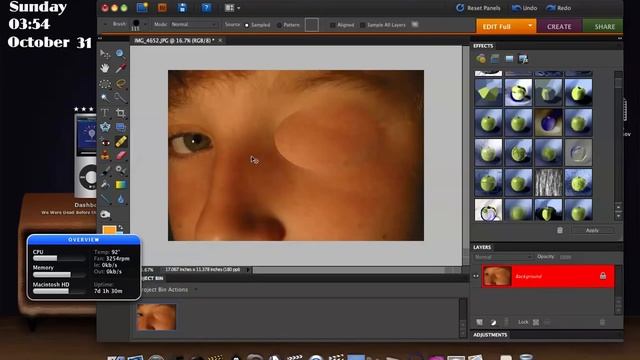Create a new layer in Layers panel
This screenshot has width=640, height=360.
[x=480, y=322]
